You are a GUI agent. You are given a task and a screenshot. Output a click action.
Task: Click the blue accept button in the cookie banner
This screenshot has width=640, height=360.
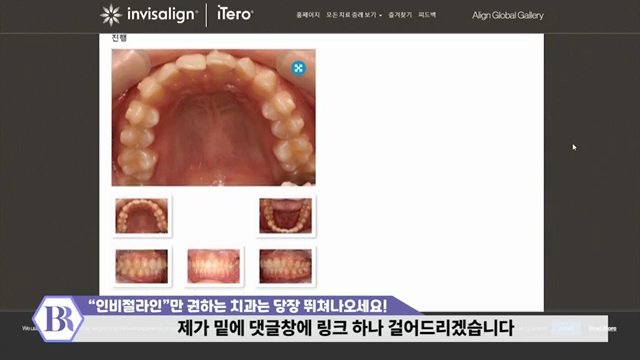point(566,329)
